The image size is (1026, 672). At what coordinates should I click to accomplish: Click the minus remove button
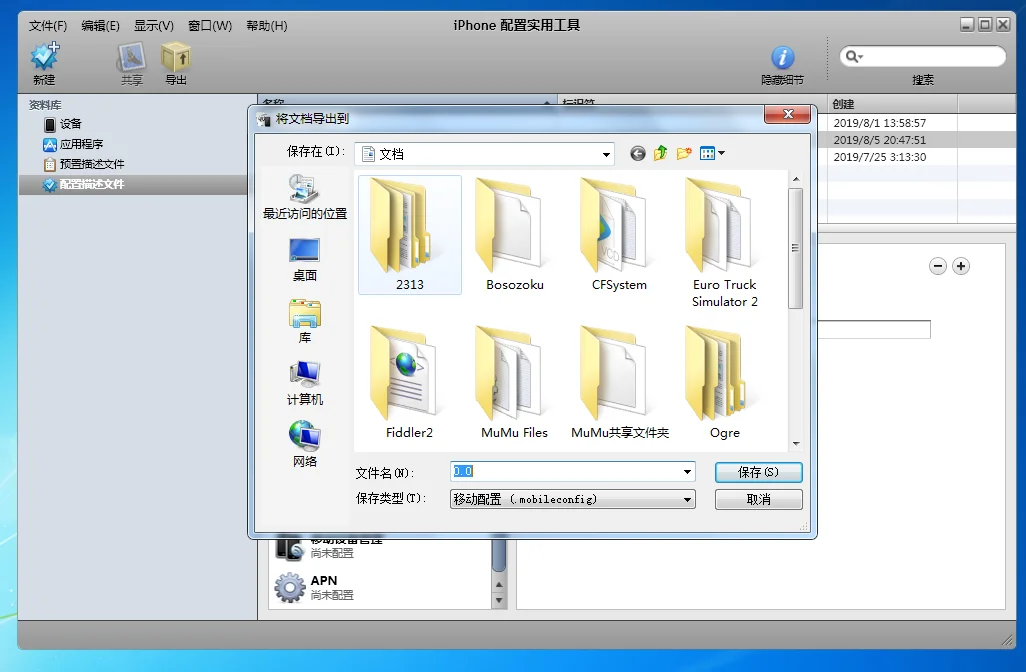pyautogui.click(x=938, y=266)
